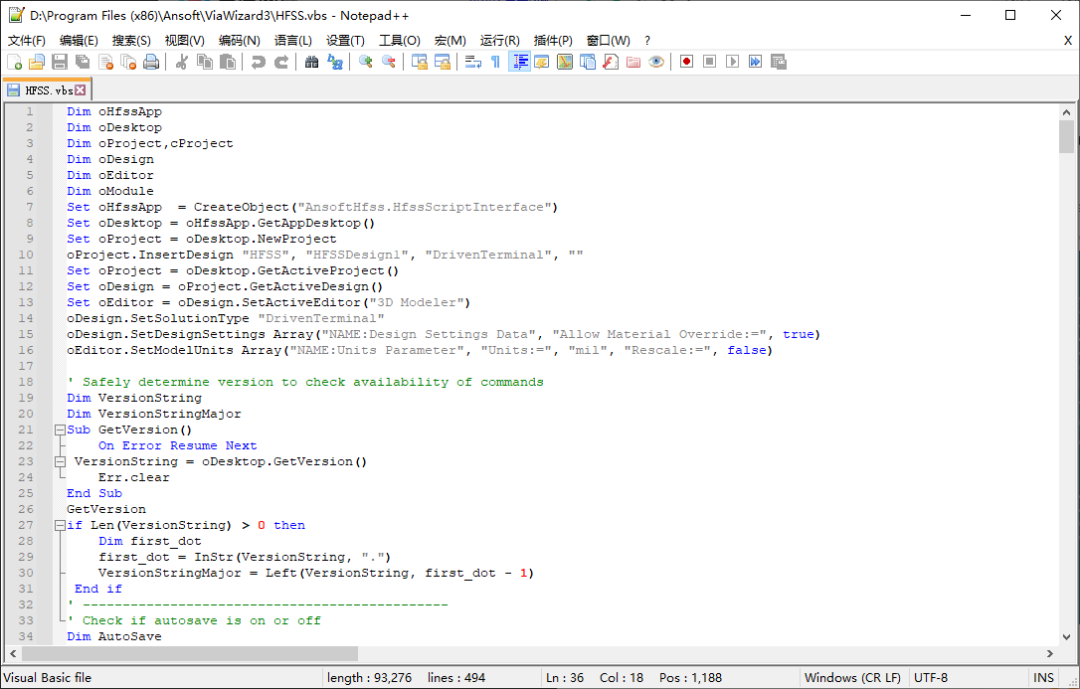Open the 宏(M) menu

(x=450, y=41)
